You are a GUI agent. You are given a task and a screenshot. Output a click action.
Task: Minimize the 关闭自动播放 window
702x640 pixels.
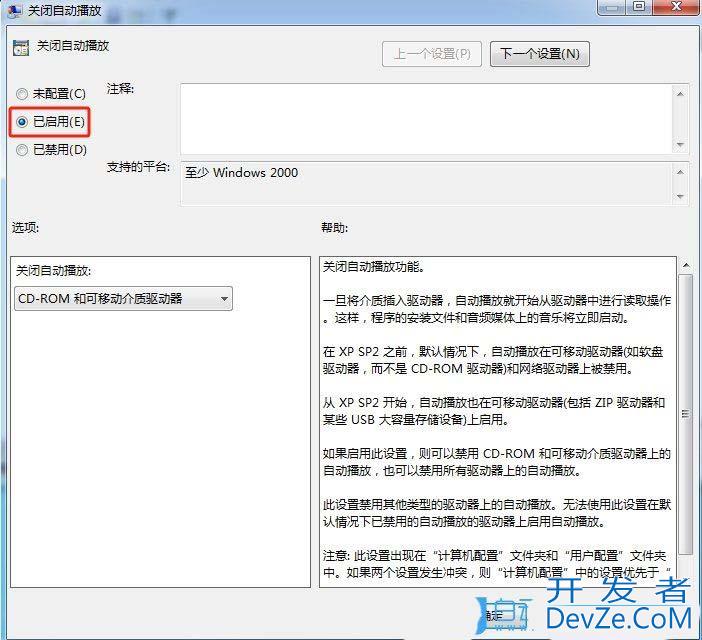[613, 6]
